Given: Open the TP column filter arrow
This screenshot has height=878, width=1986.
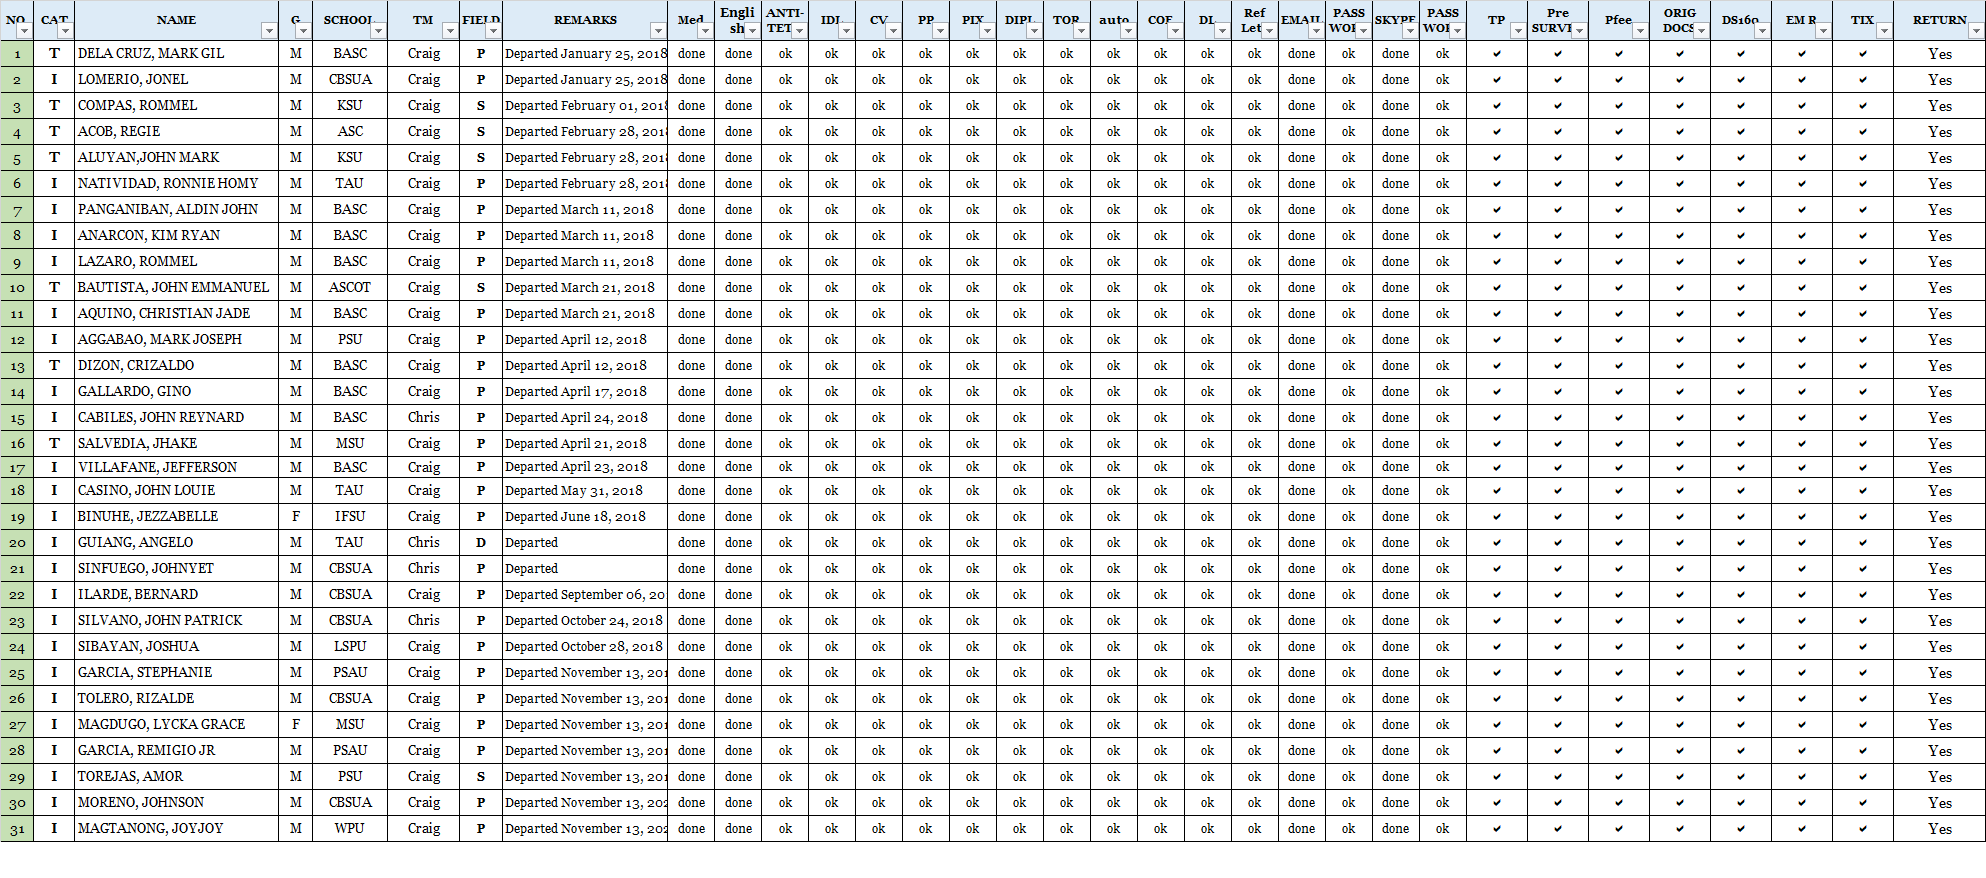Looking at the screenshot, I should (1518, 31).
